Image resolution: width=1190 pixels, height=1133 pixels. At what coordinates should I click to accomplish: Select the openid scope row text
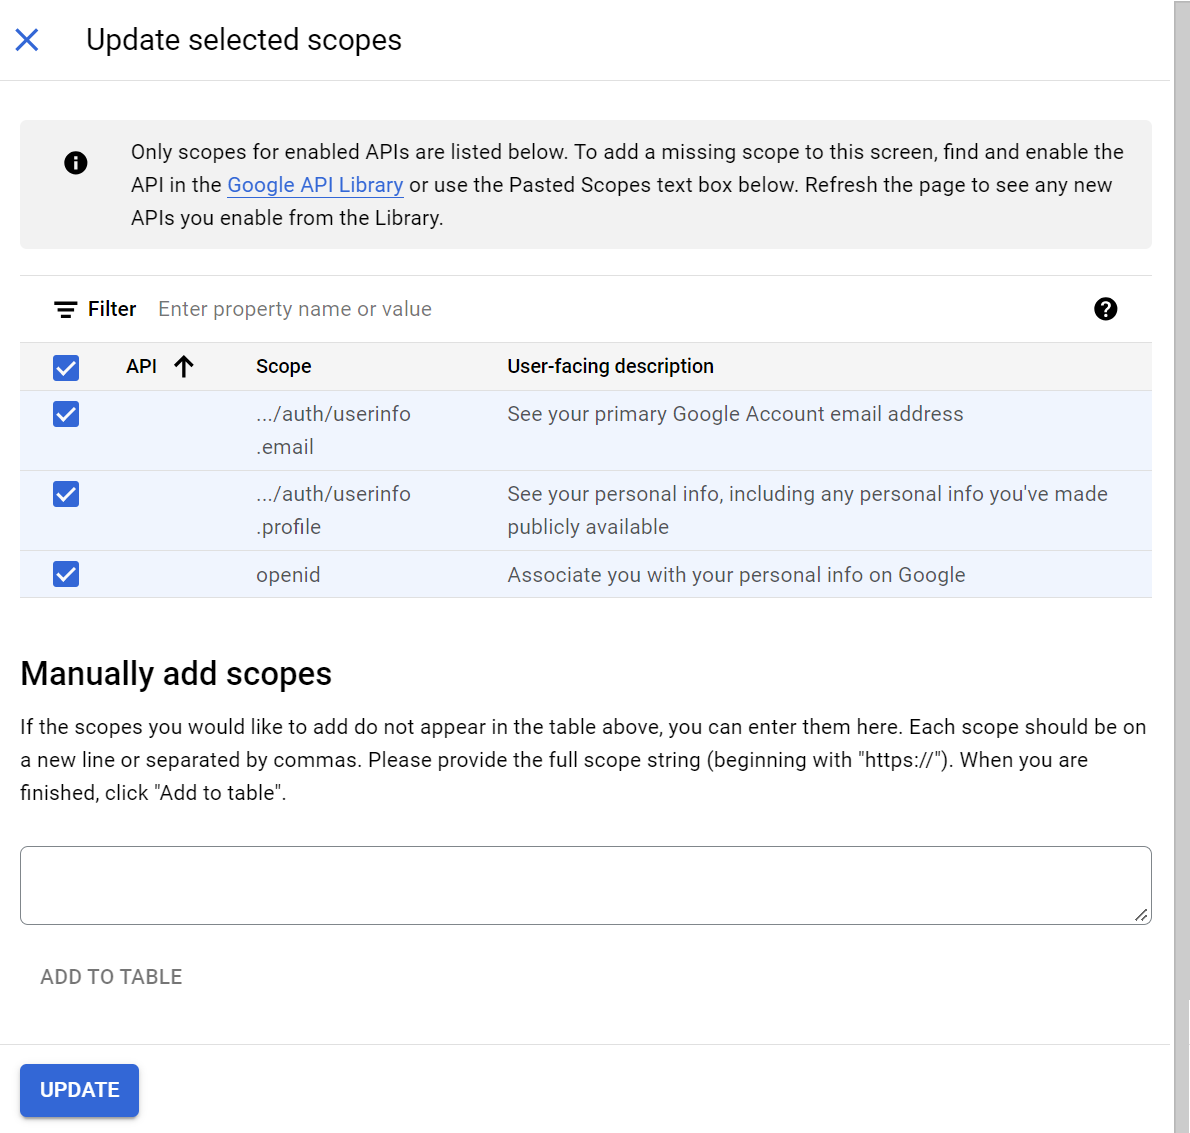pos(288,575)
